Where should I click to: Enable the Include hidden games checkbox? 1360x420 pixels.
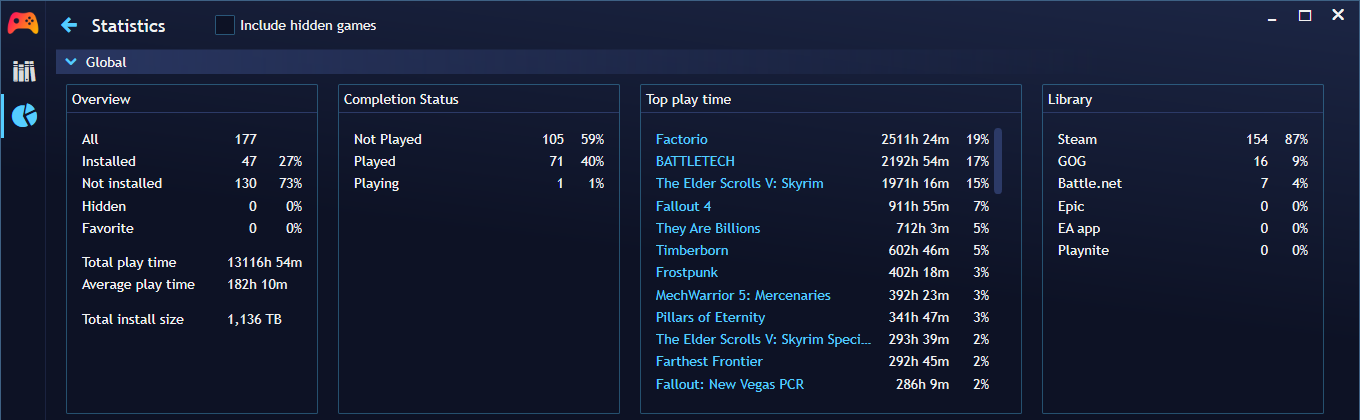click(x=225, y=25)
